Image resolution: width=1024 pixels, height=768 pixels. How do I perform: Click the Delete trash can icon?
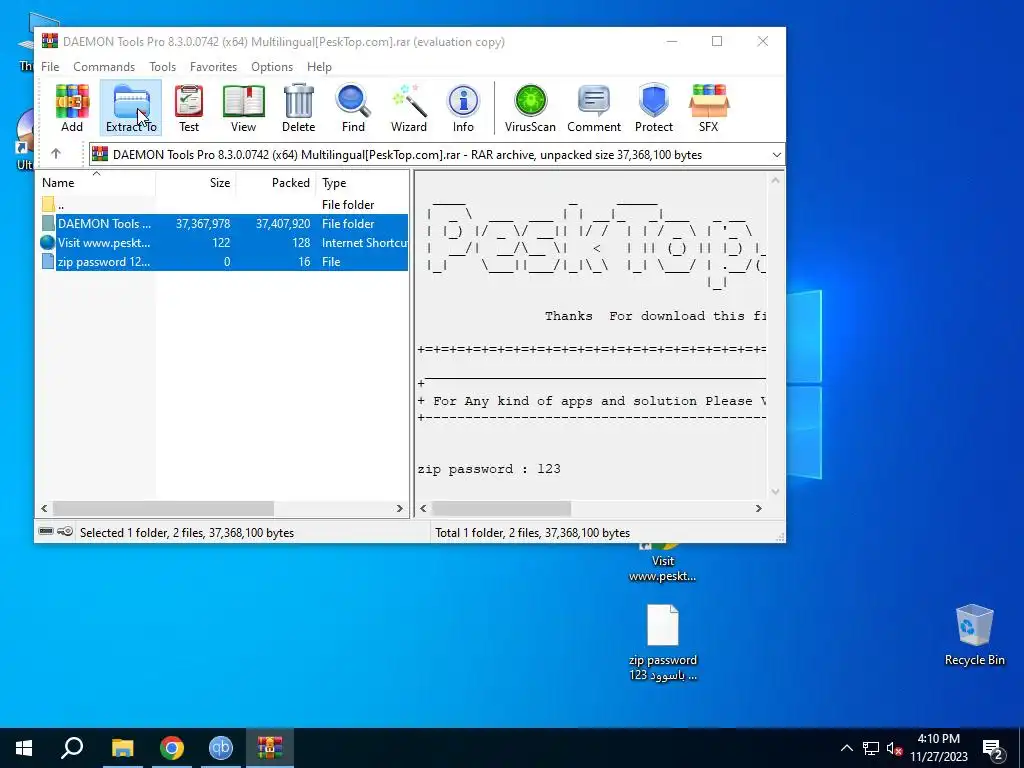tap(298, 108)
